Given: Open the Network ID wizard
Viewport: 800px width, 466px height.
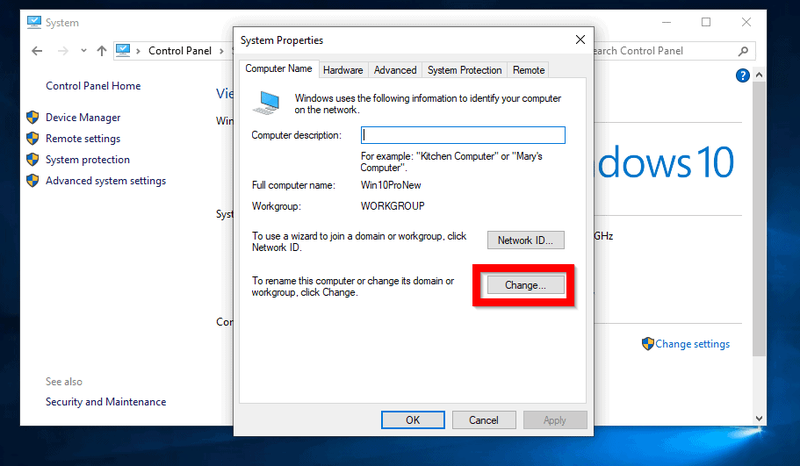Looking at the screenshot, I should [526, 240].
